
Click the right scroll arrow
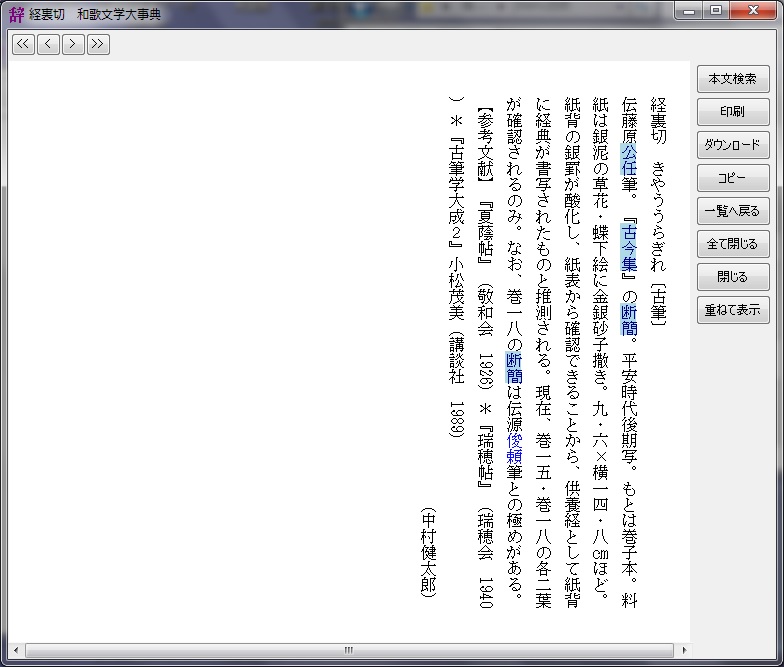(684, 650)
